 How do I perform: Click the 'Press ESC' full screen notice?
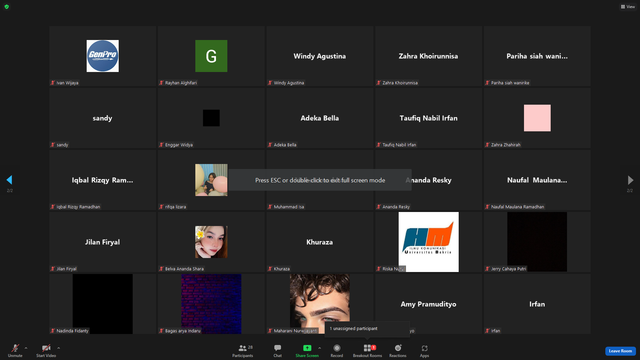point(320,180)
